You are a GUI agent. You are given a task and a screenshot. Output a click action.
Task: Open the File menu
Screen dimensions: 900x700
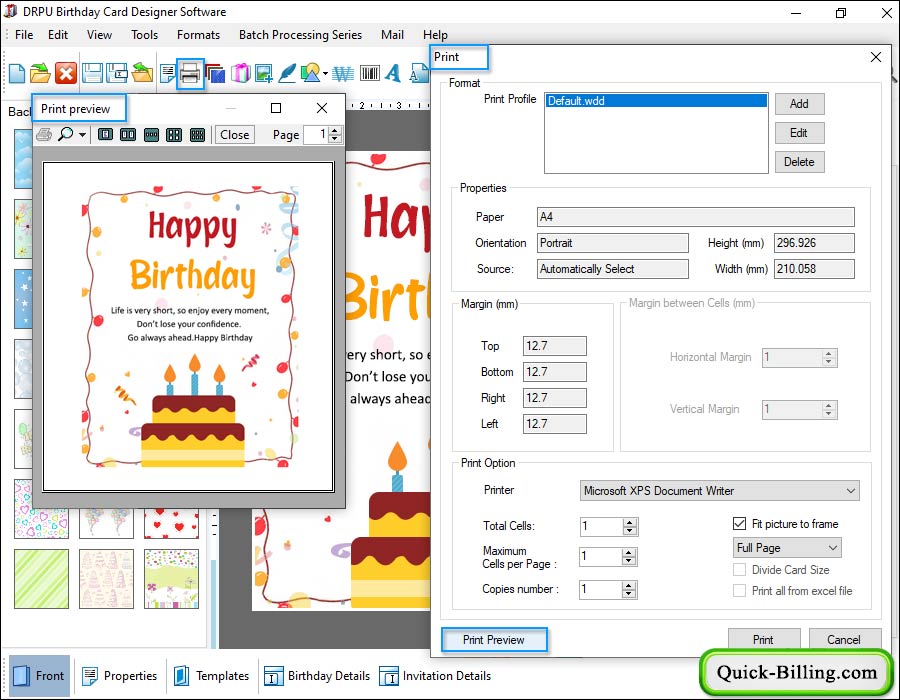(24, 34)
